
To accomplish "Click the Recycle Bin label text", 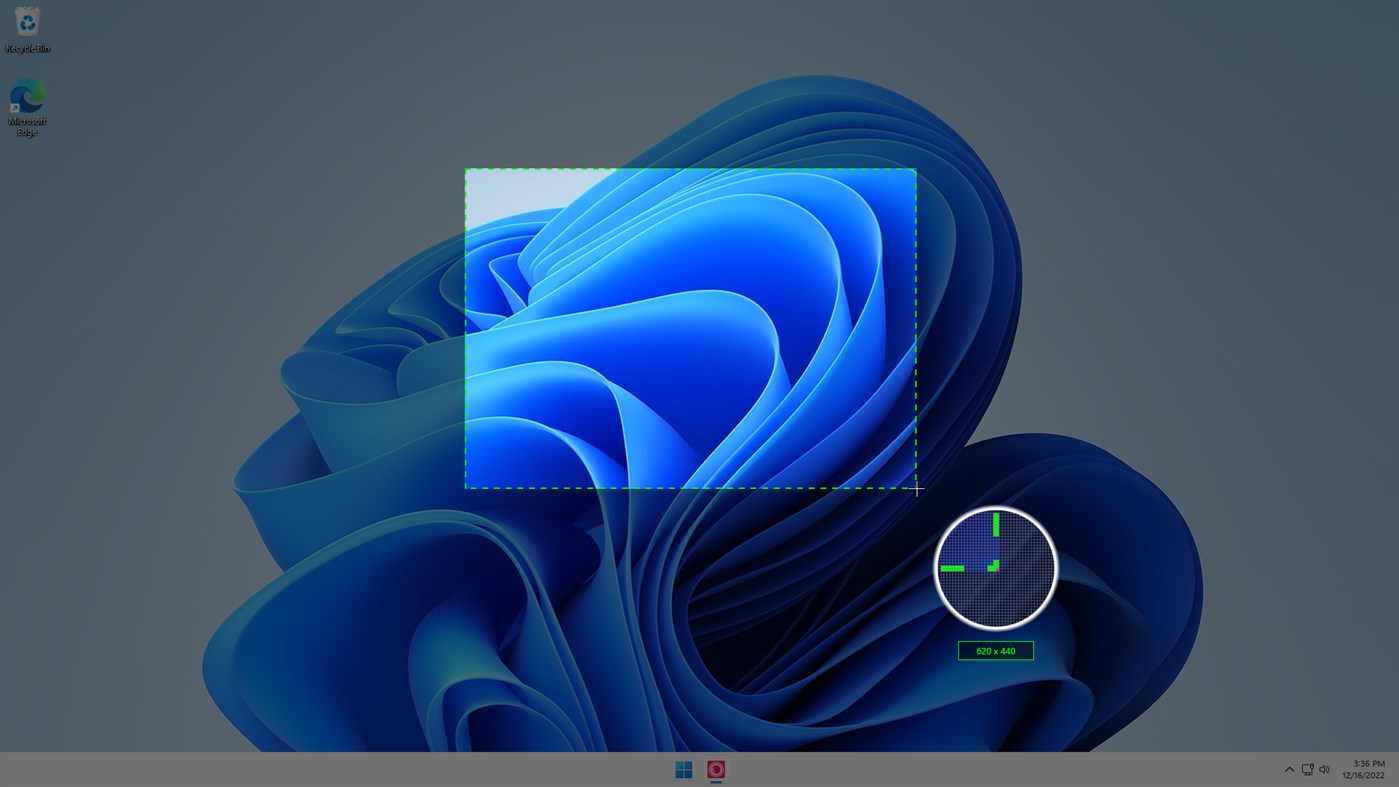I will click(x=26, y=47).
